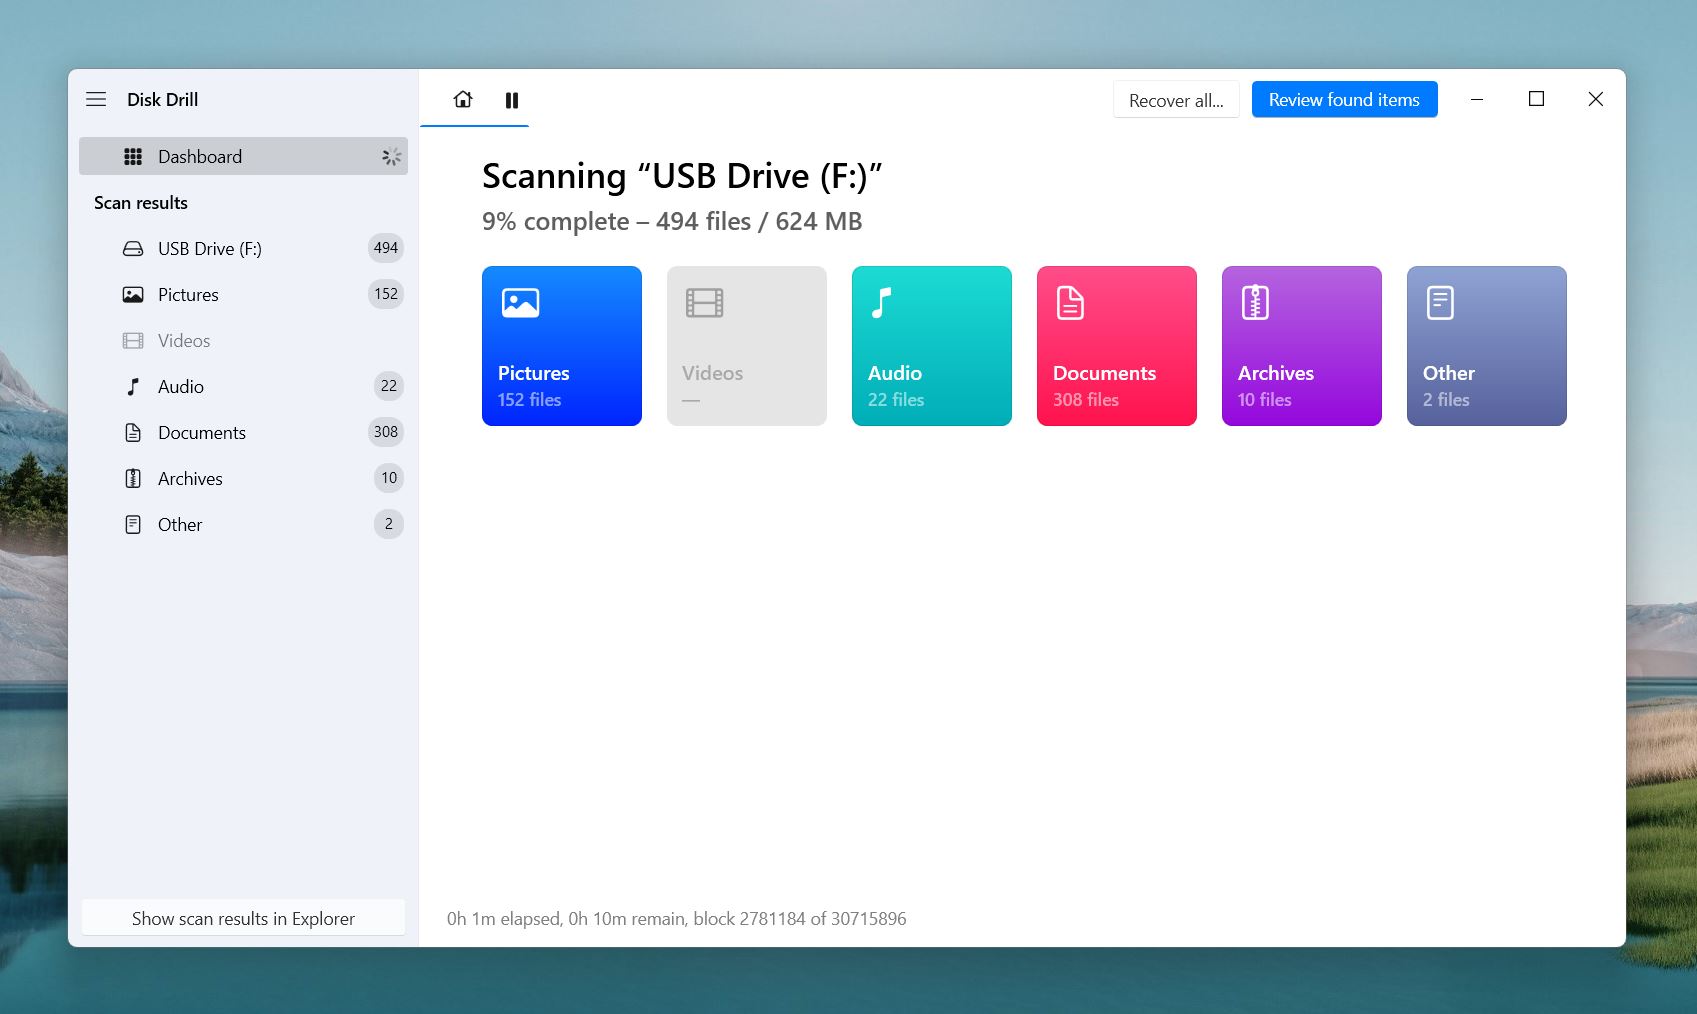This screenshot has width=1697, height=1014.
Task: Click the music note icon on the Audio card
Action: 881,302
